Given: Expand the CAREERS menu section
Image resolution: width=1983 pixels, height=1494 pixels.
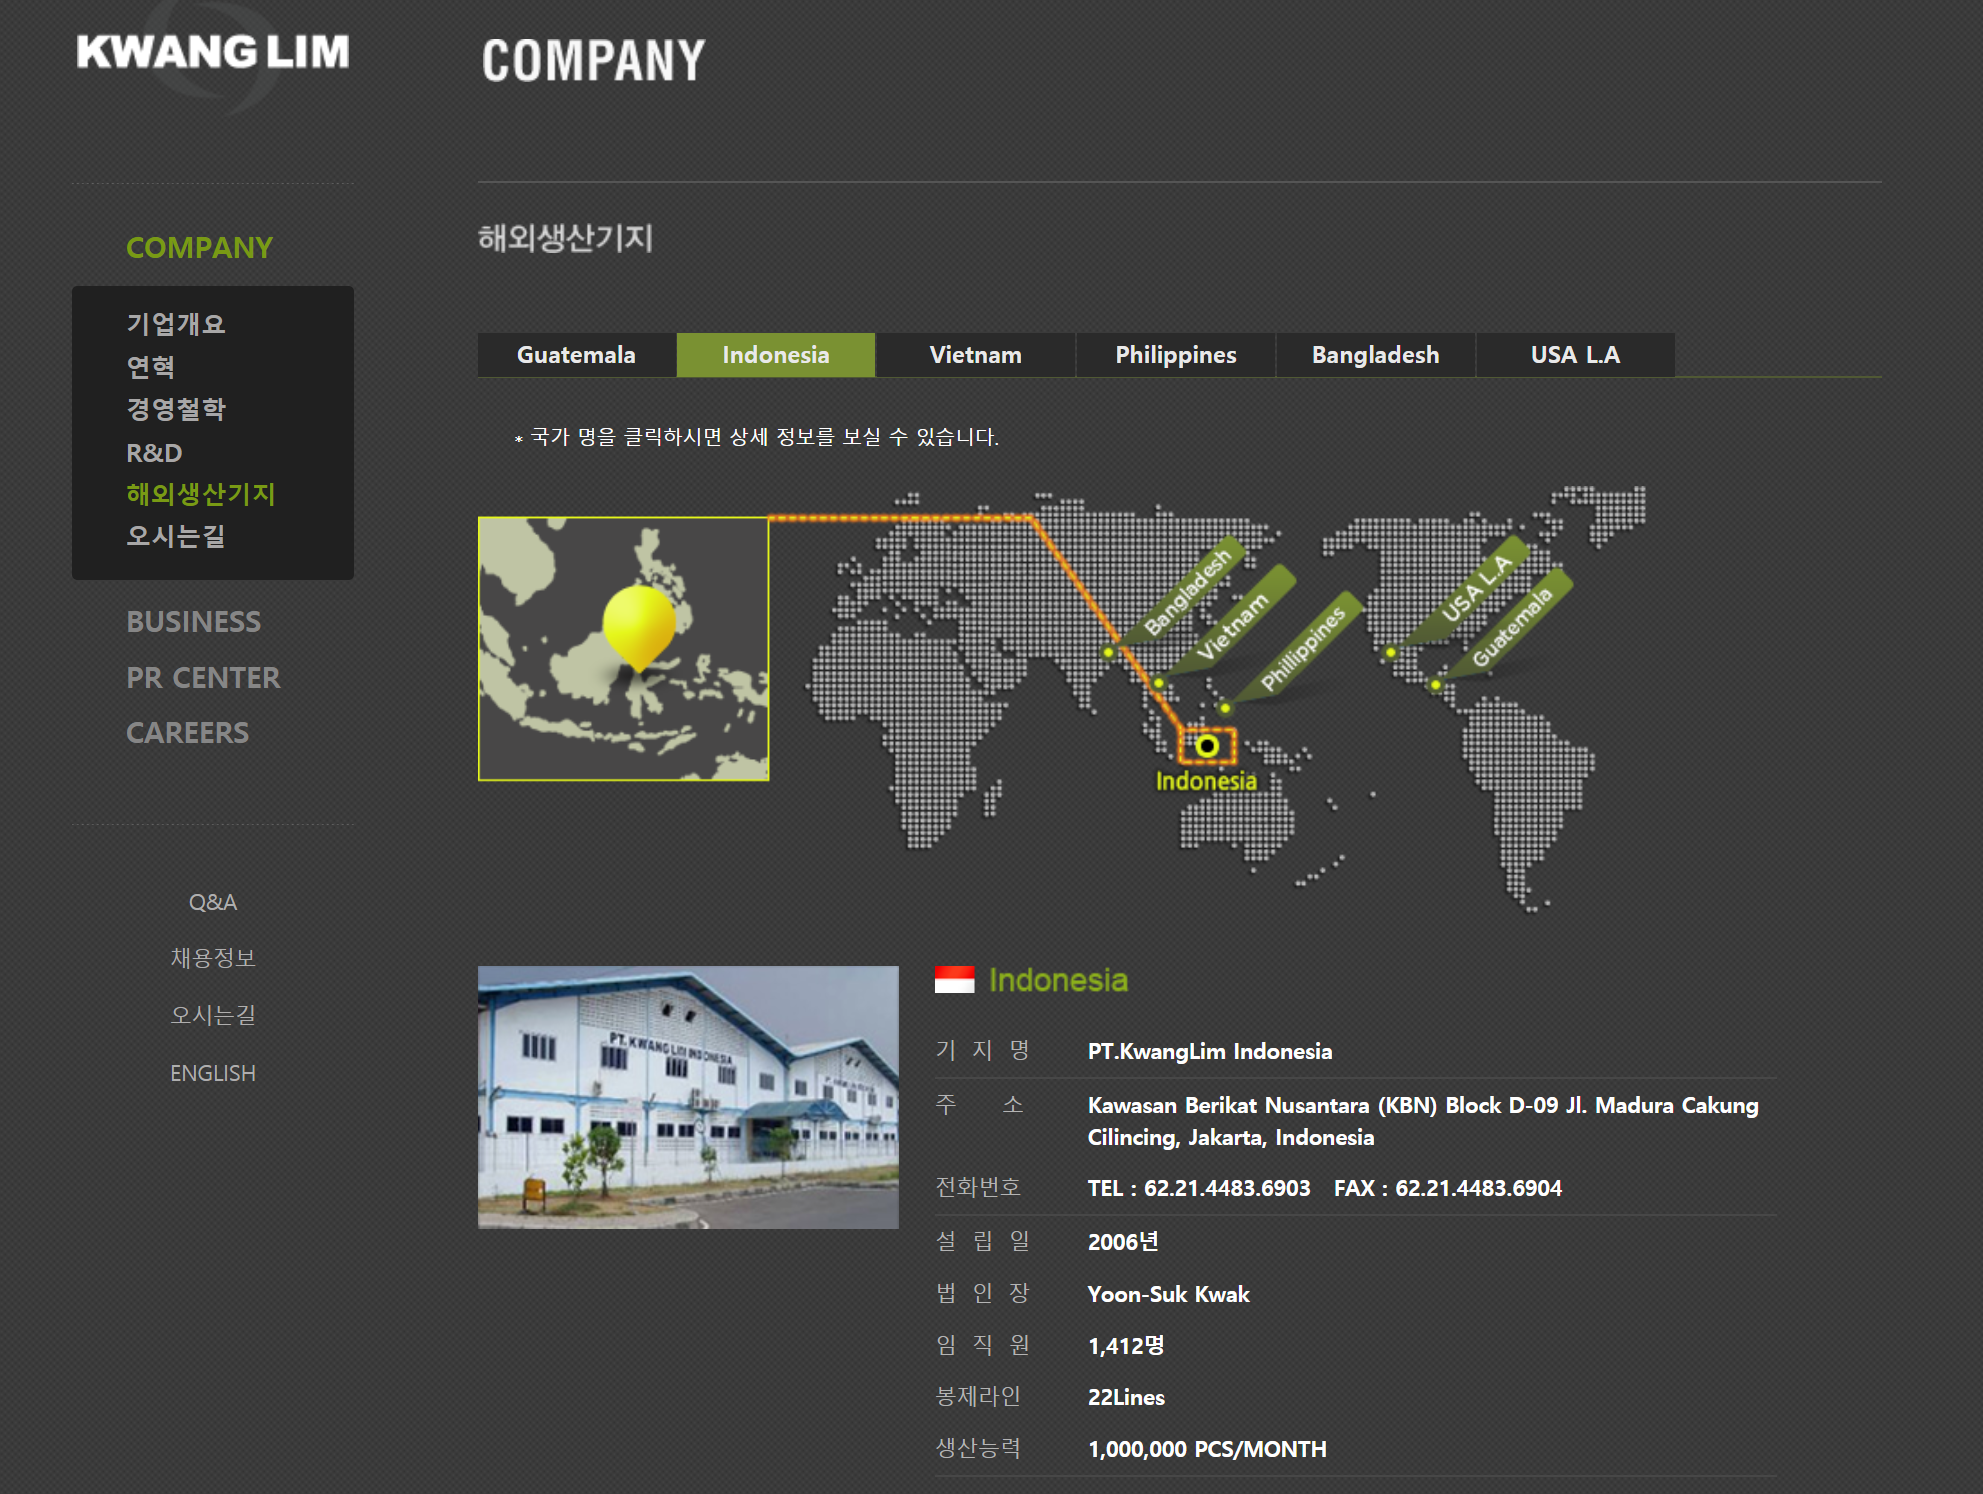Looking at the screenshot, I should 187,733.
